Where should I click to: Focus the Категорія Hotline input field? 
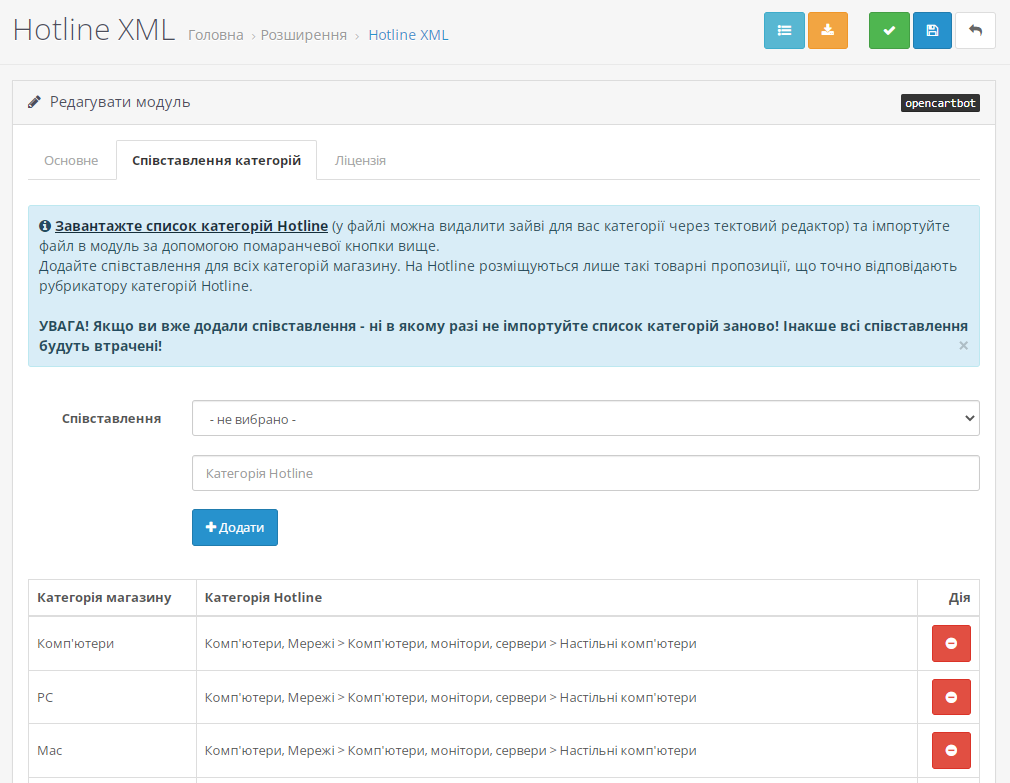586,473
